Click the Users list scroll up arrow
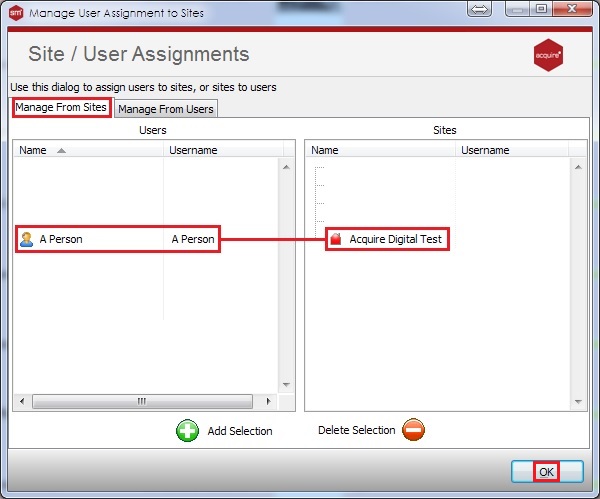 (x=286, y=167)
